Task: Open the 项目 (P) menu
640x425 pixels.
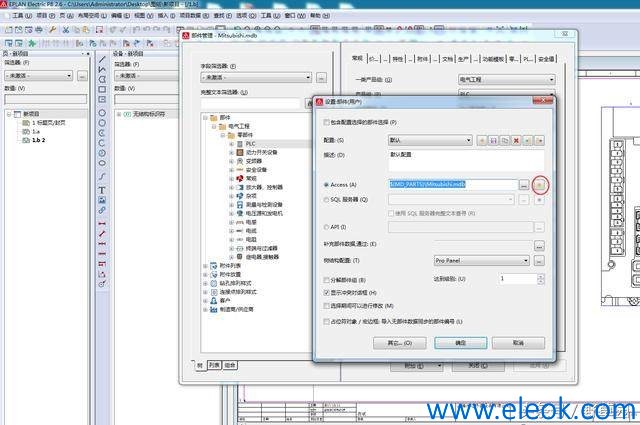Action: (46, 16)
